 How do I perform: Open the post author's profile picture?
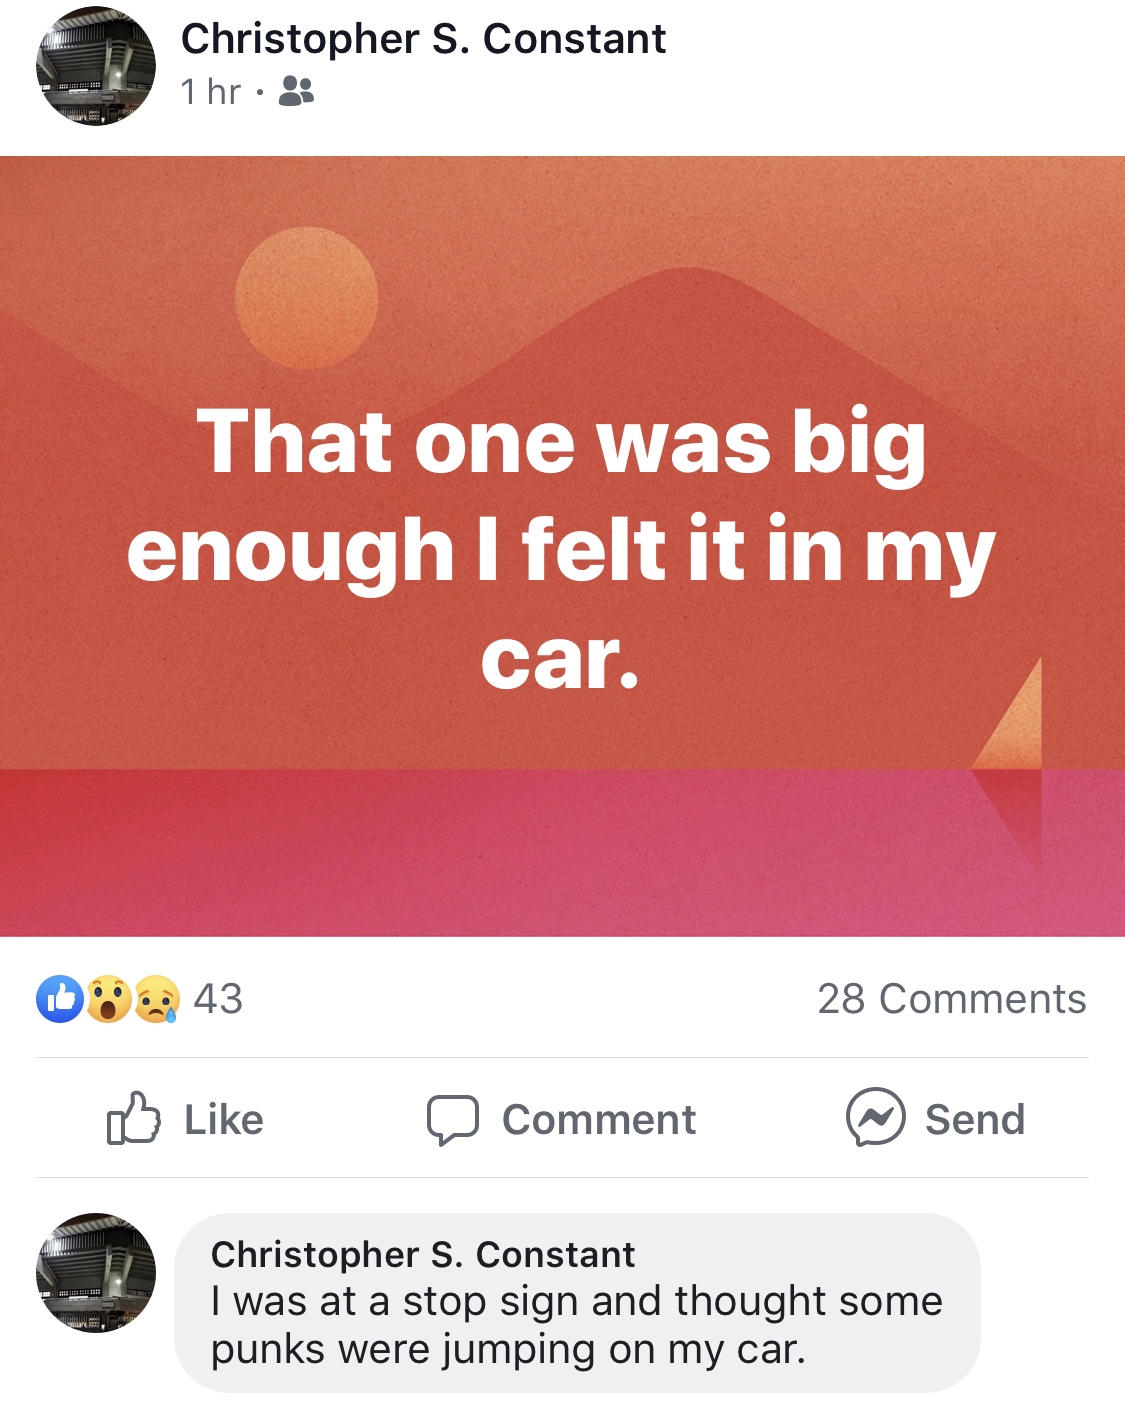(96, 66)
